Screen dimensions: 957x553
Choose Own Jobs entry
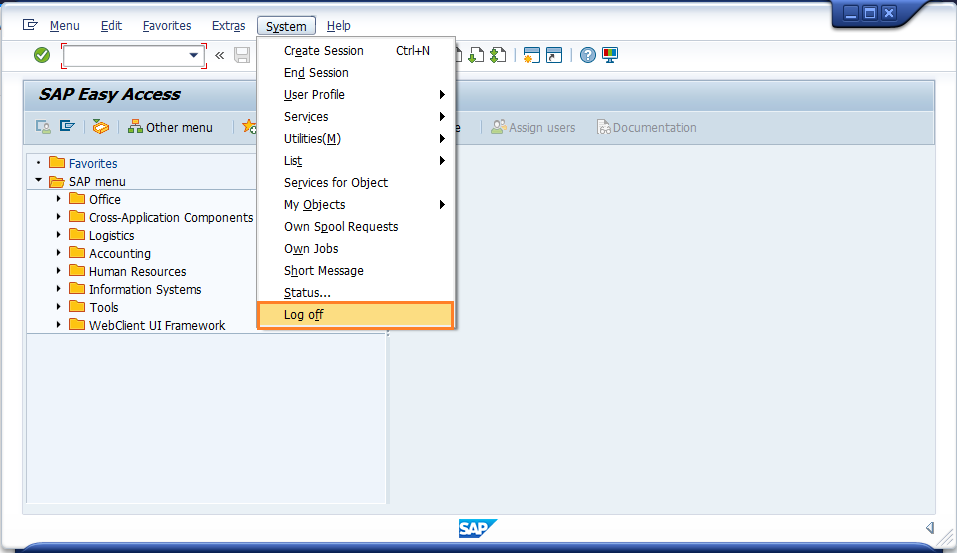(x=356, y=248)
